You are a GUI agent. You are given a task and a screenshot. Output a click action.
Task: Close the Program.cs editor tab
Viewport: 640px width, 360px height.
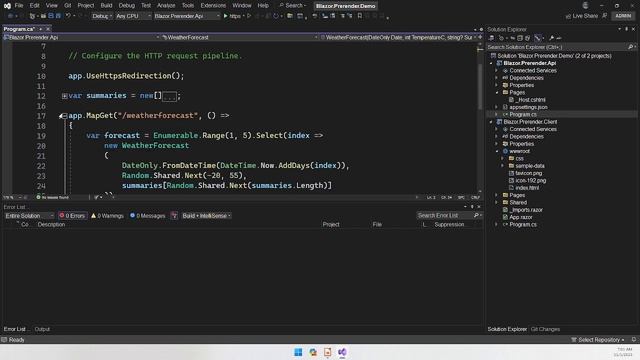tap(48, 29)
